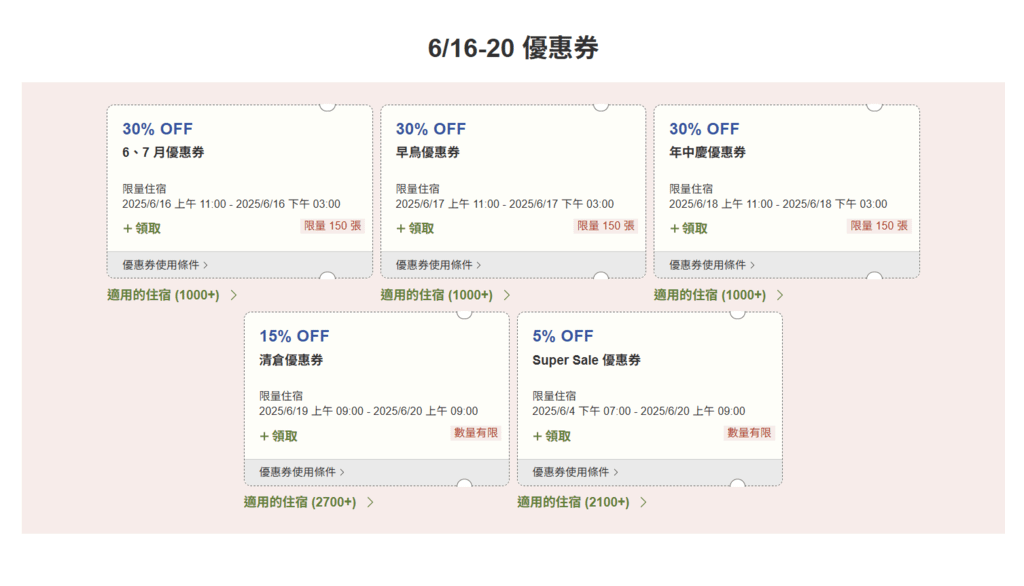Claim the 年中慶優惠券 coupon with 領取
The height and width of the screenshot is (586, 1024).
point(688,229)
